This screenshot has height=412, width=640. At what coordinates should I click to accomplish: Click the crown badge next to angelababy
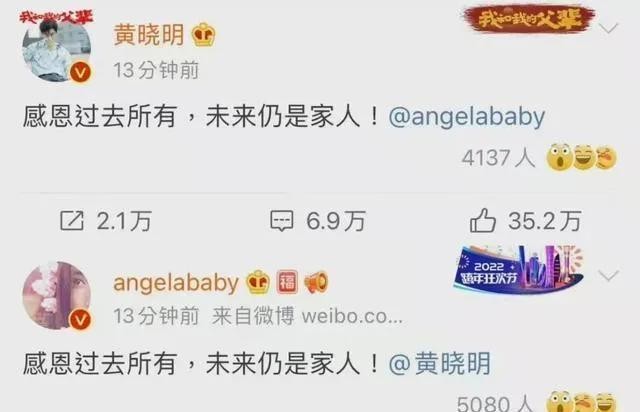pos(258,282)
